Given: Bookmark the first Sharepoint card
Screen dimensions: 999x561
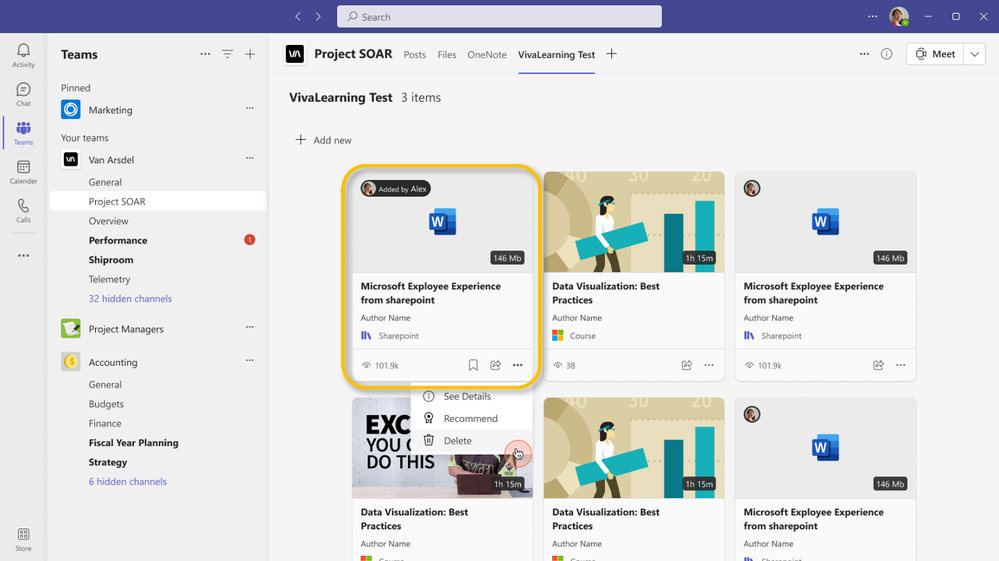Looking at the screenshot, I should coord(473,365).
